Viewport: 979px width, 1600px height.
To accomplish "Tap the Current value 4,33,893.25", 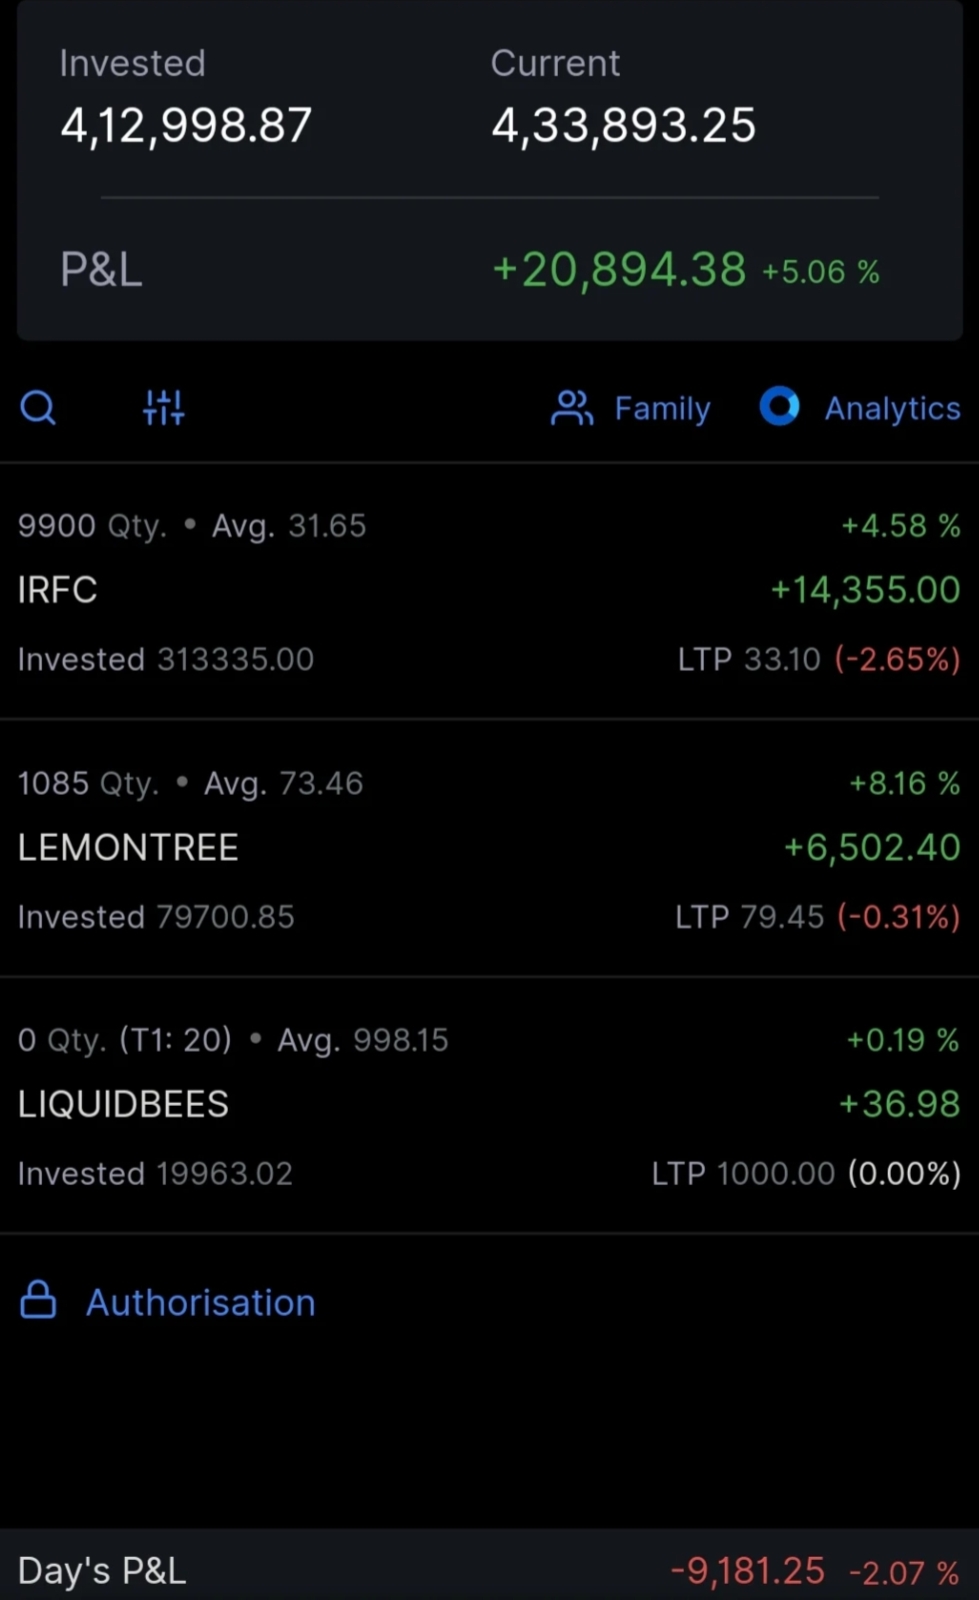I will pyautogui.click(x=623, y=126).
